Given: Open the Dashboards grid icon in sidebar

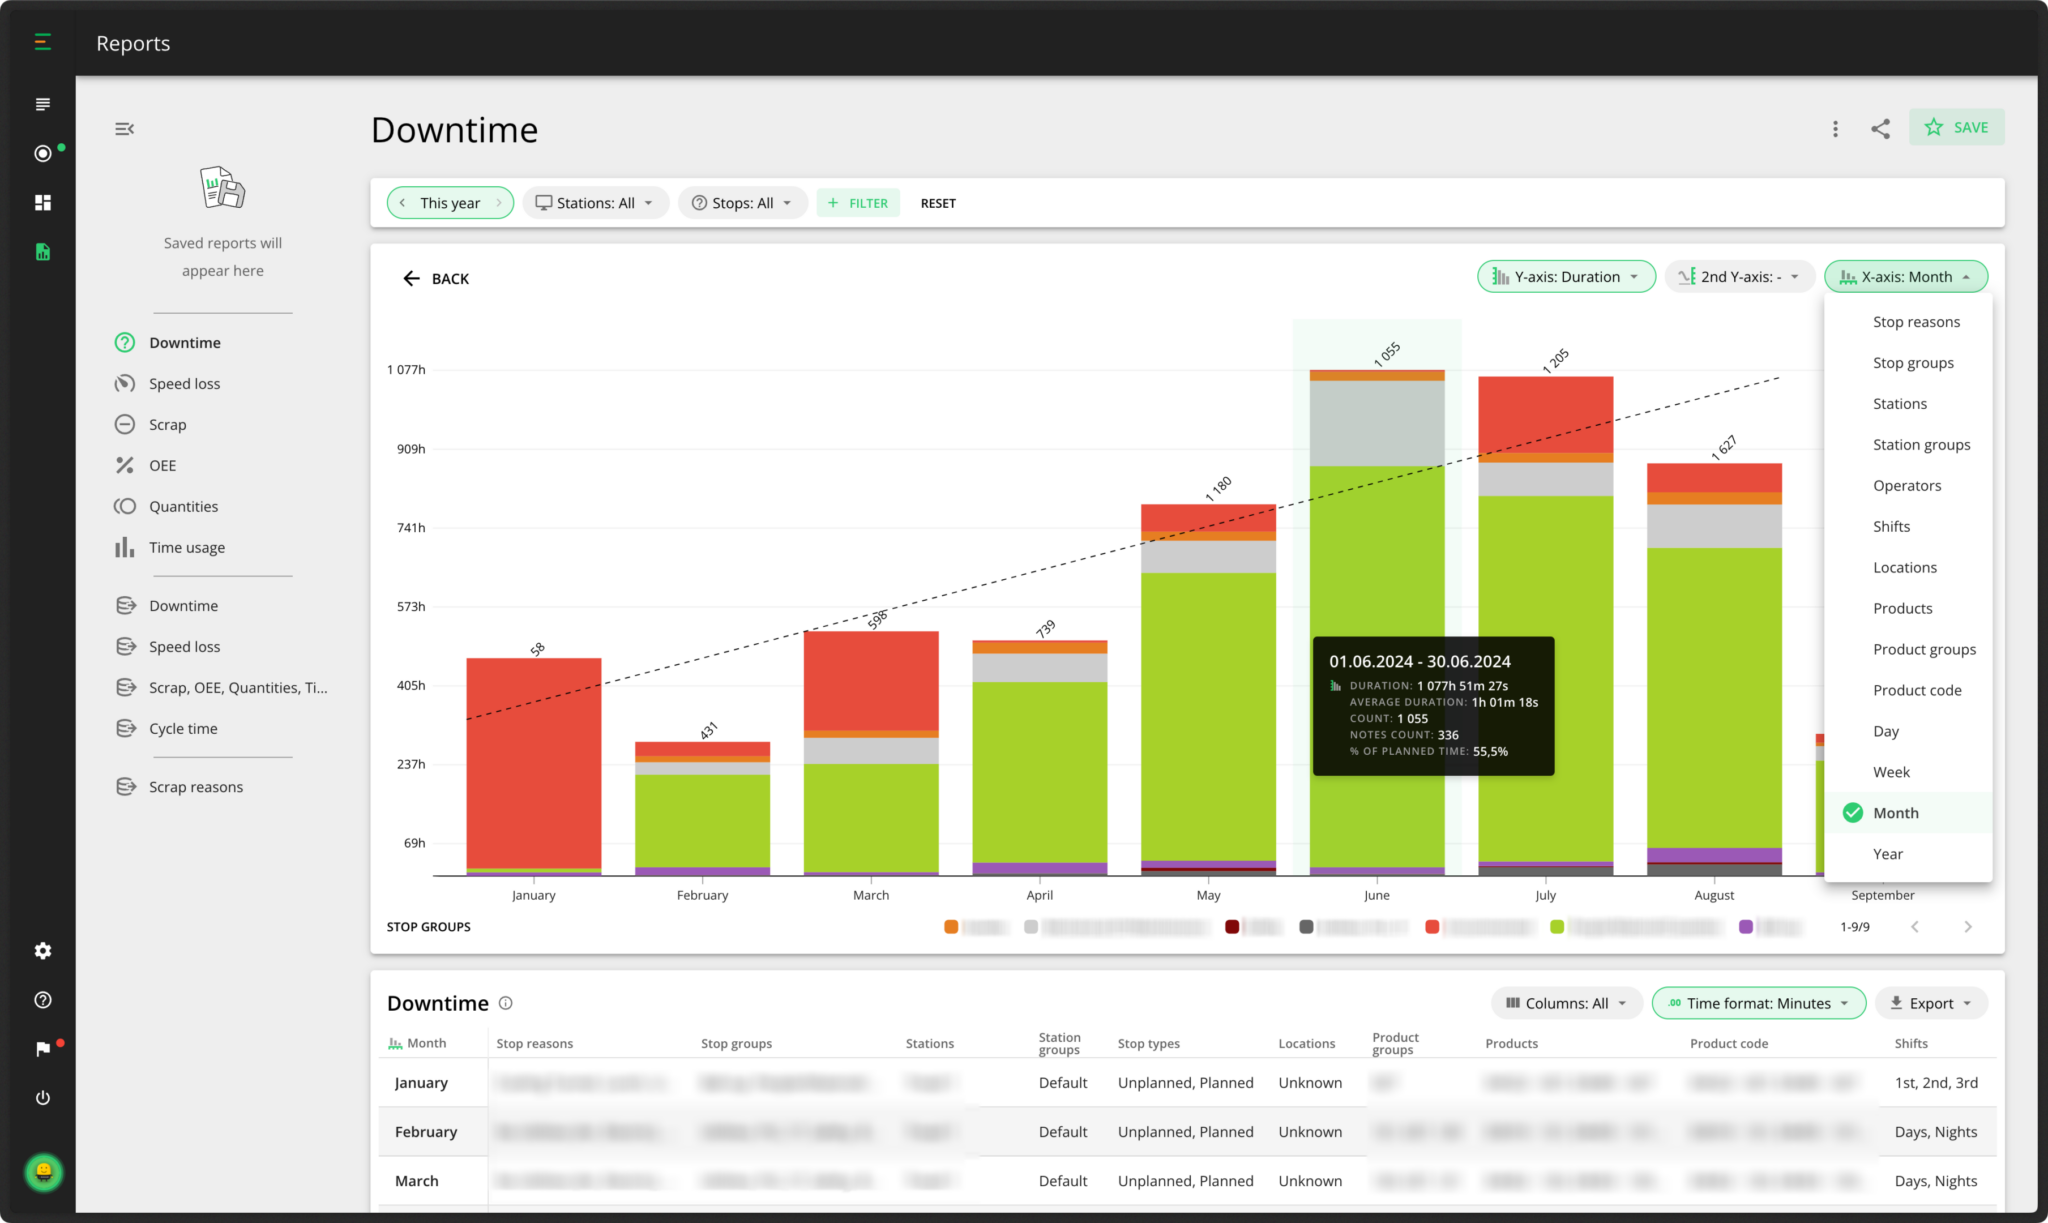Looking at the screenshot, I should [x=42, y=202].
